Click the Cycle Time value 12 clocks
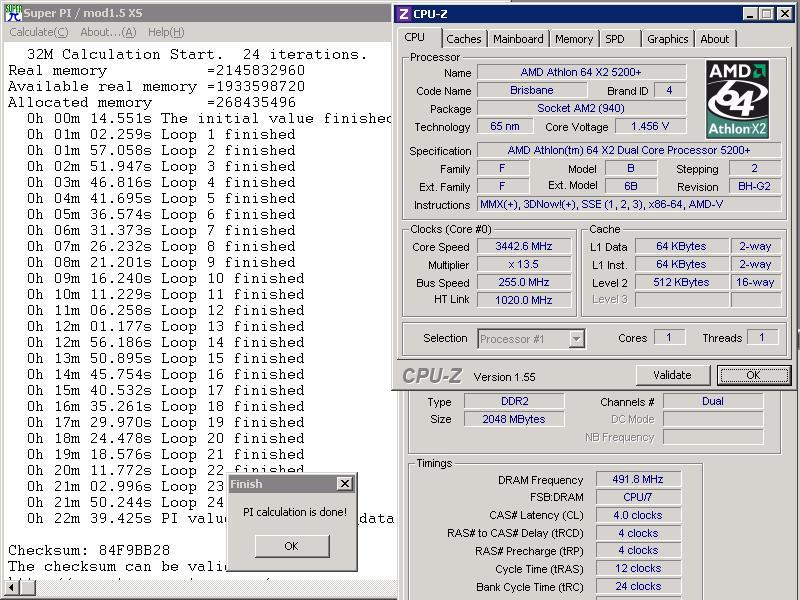This screenshot has height=600, width=800. pos(638,568)
